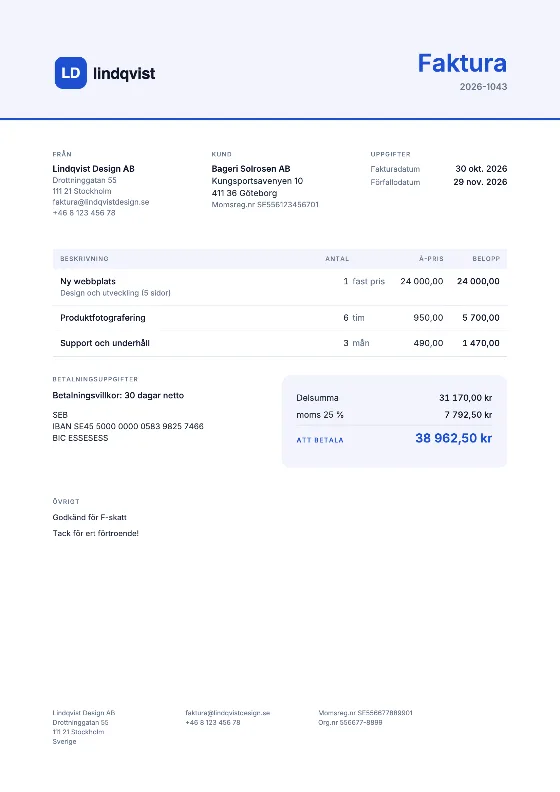
Task: Click subtotal 31 170,00 kr
Action: [x=465, y=398]
